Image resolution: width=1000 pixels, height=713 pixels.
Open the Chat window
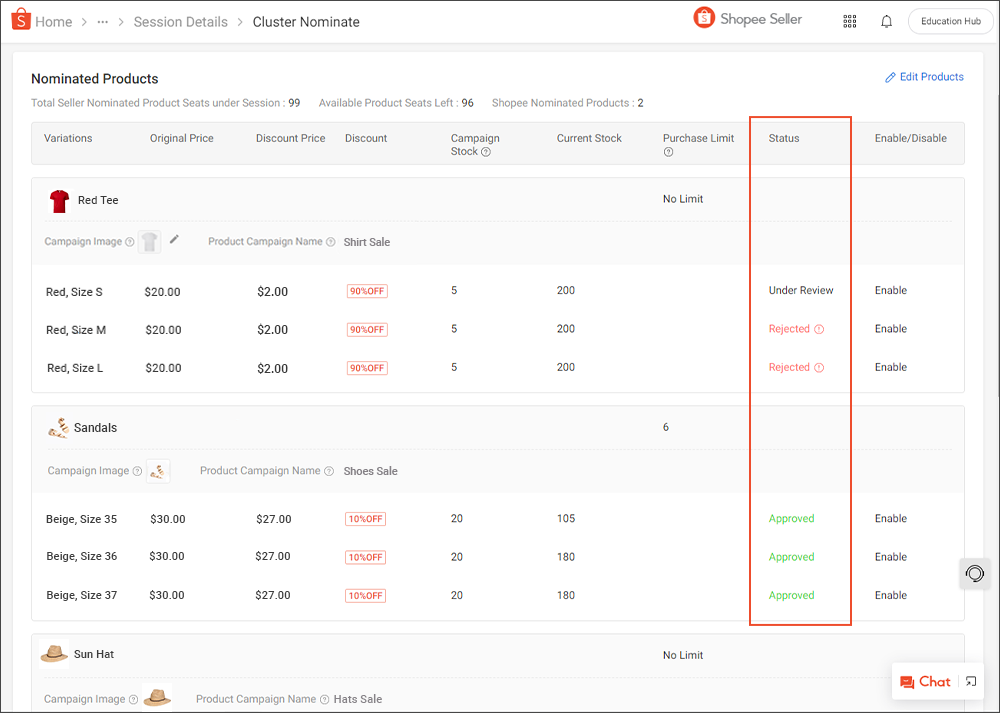coord(925,681)
